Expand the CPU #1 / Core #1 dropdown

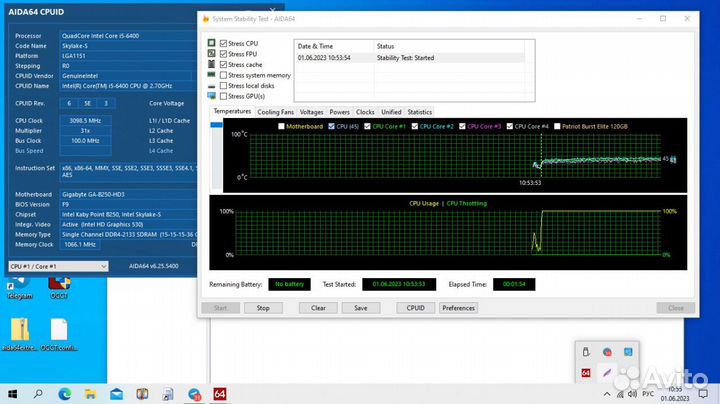58,266
